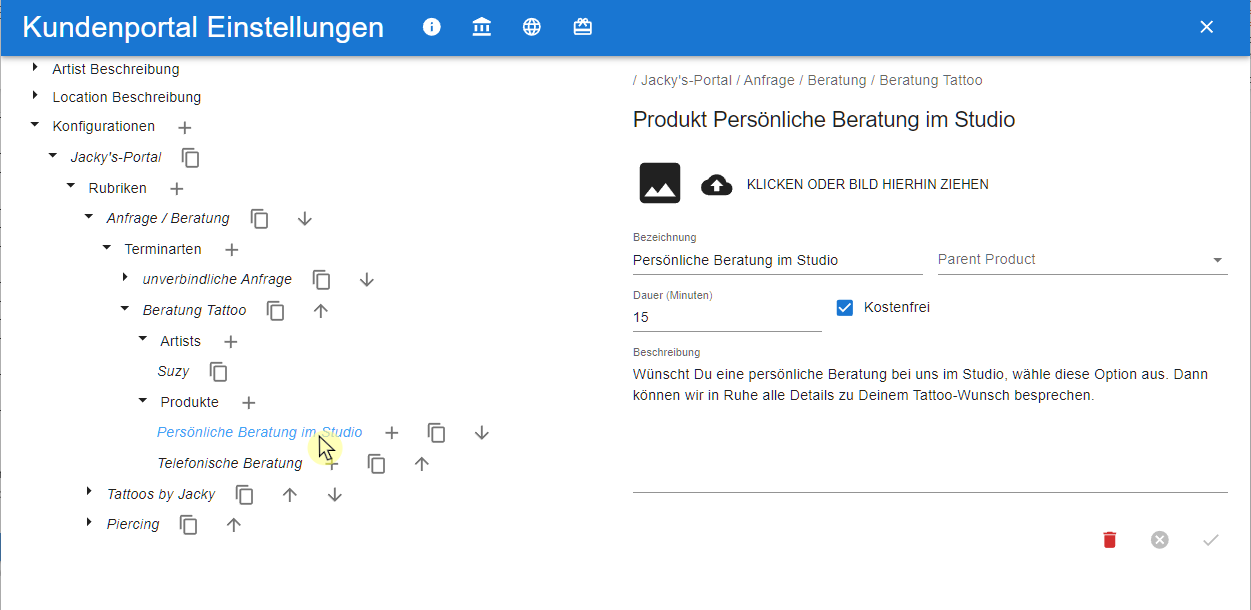Screen dimensions: 1251x610
Task: Collapse the Produkte node
Action: (x=143, y=401)
